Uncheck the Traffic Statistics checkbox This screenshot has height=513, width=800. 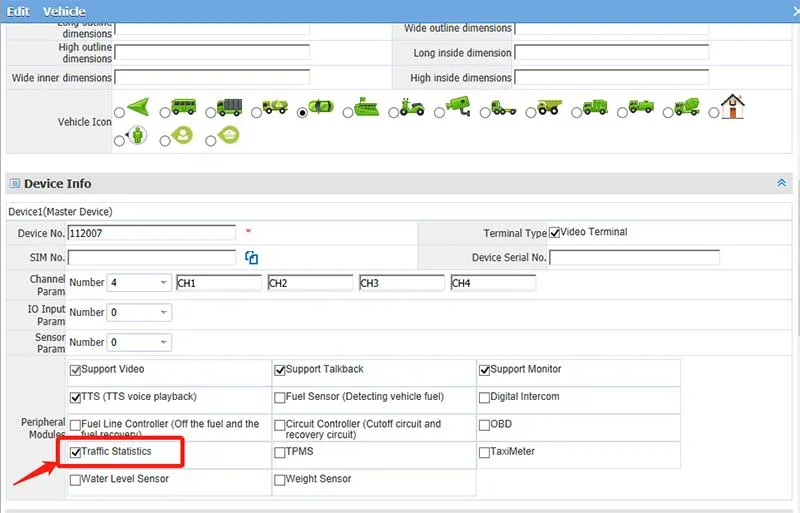[x=76, y=452]
